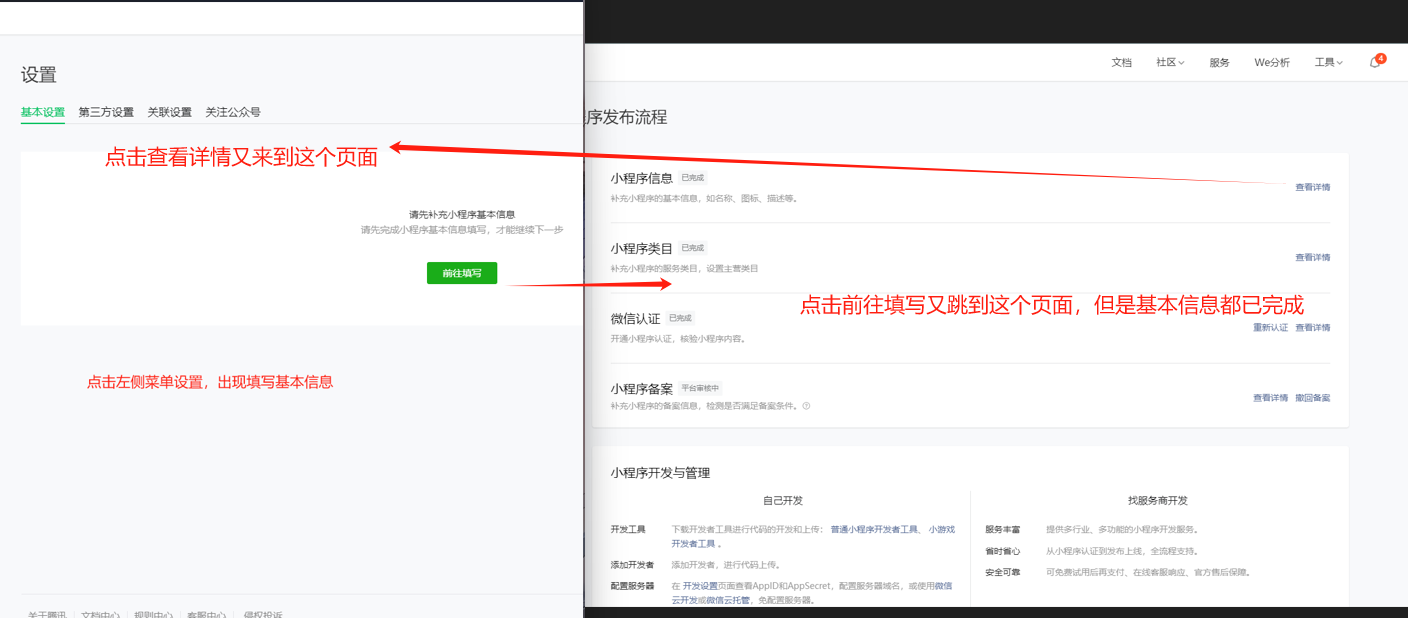The image size is (1408, 618).
Task: Switch to the 关联设置 tab
Action: tap(170, 112)
